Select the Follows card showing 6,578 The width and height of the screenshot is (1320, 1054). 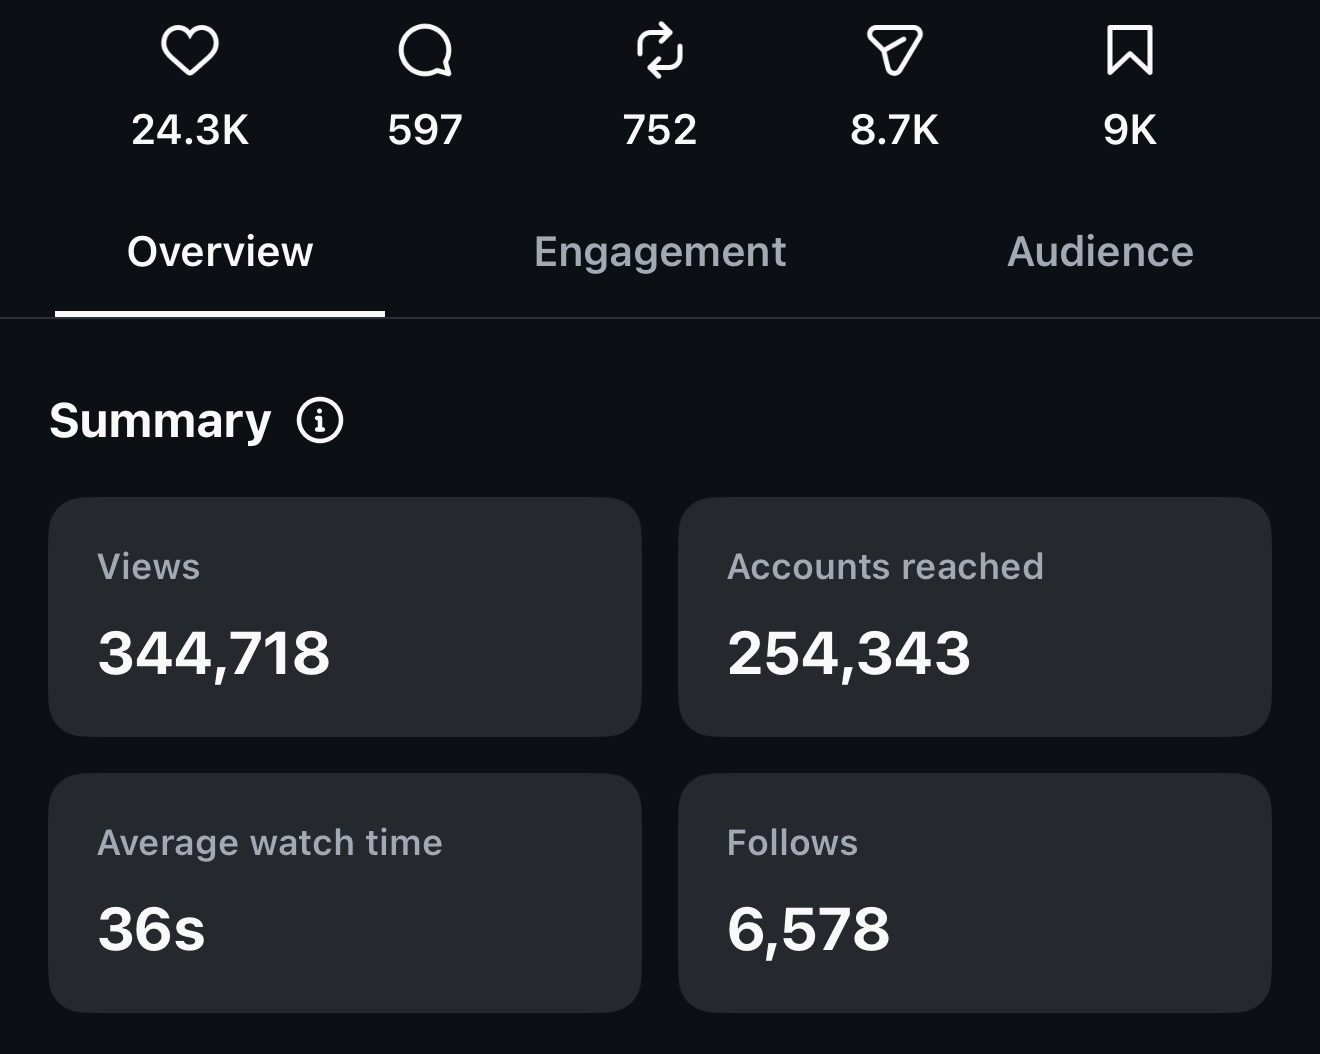click(x=975, y=893)
